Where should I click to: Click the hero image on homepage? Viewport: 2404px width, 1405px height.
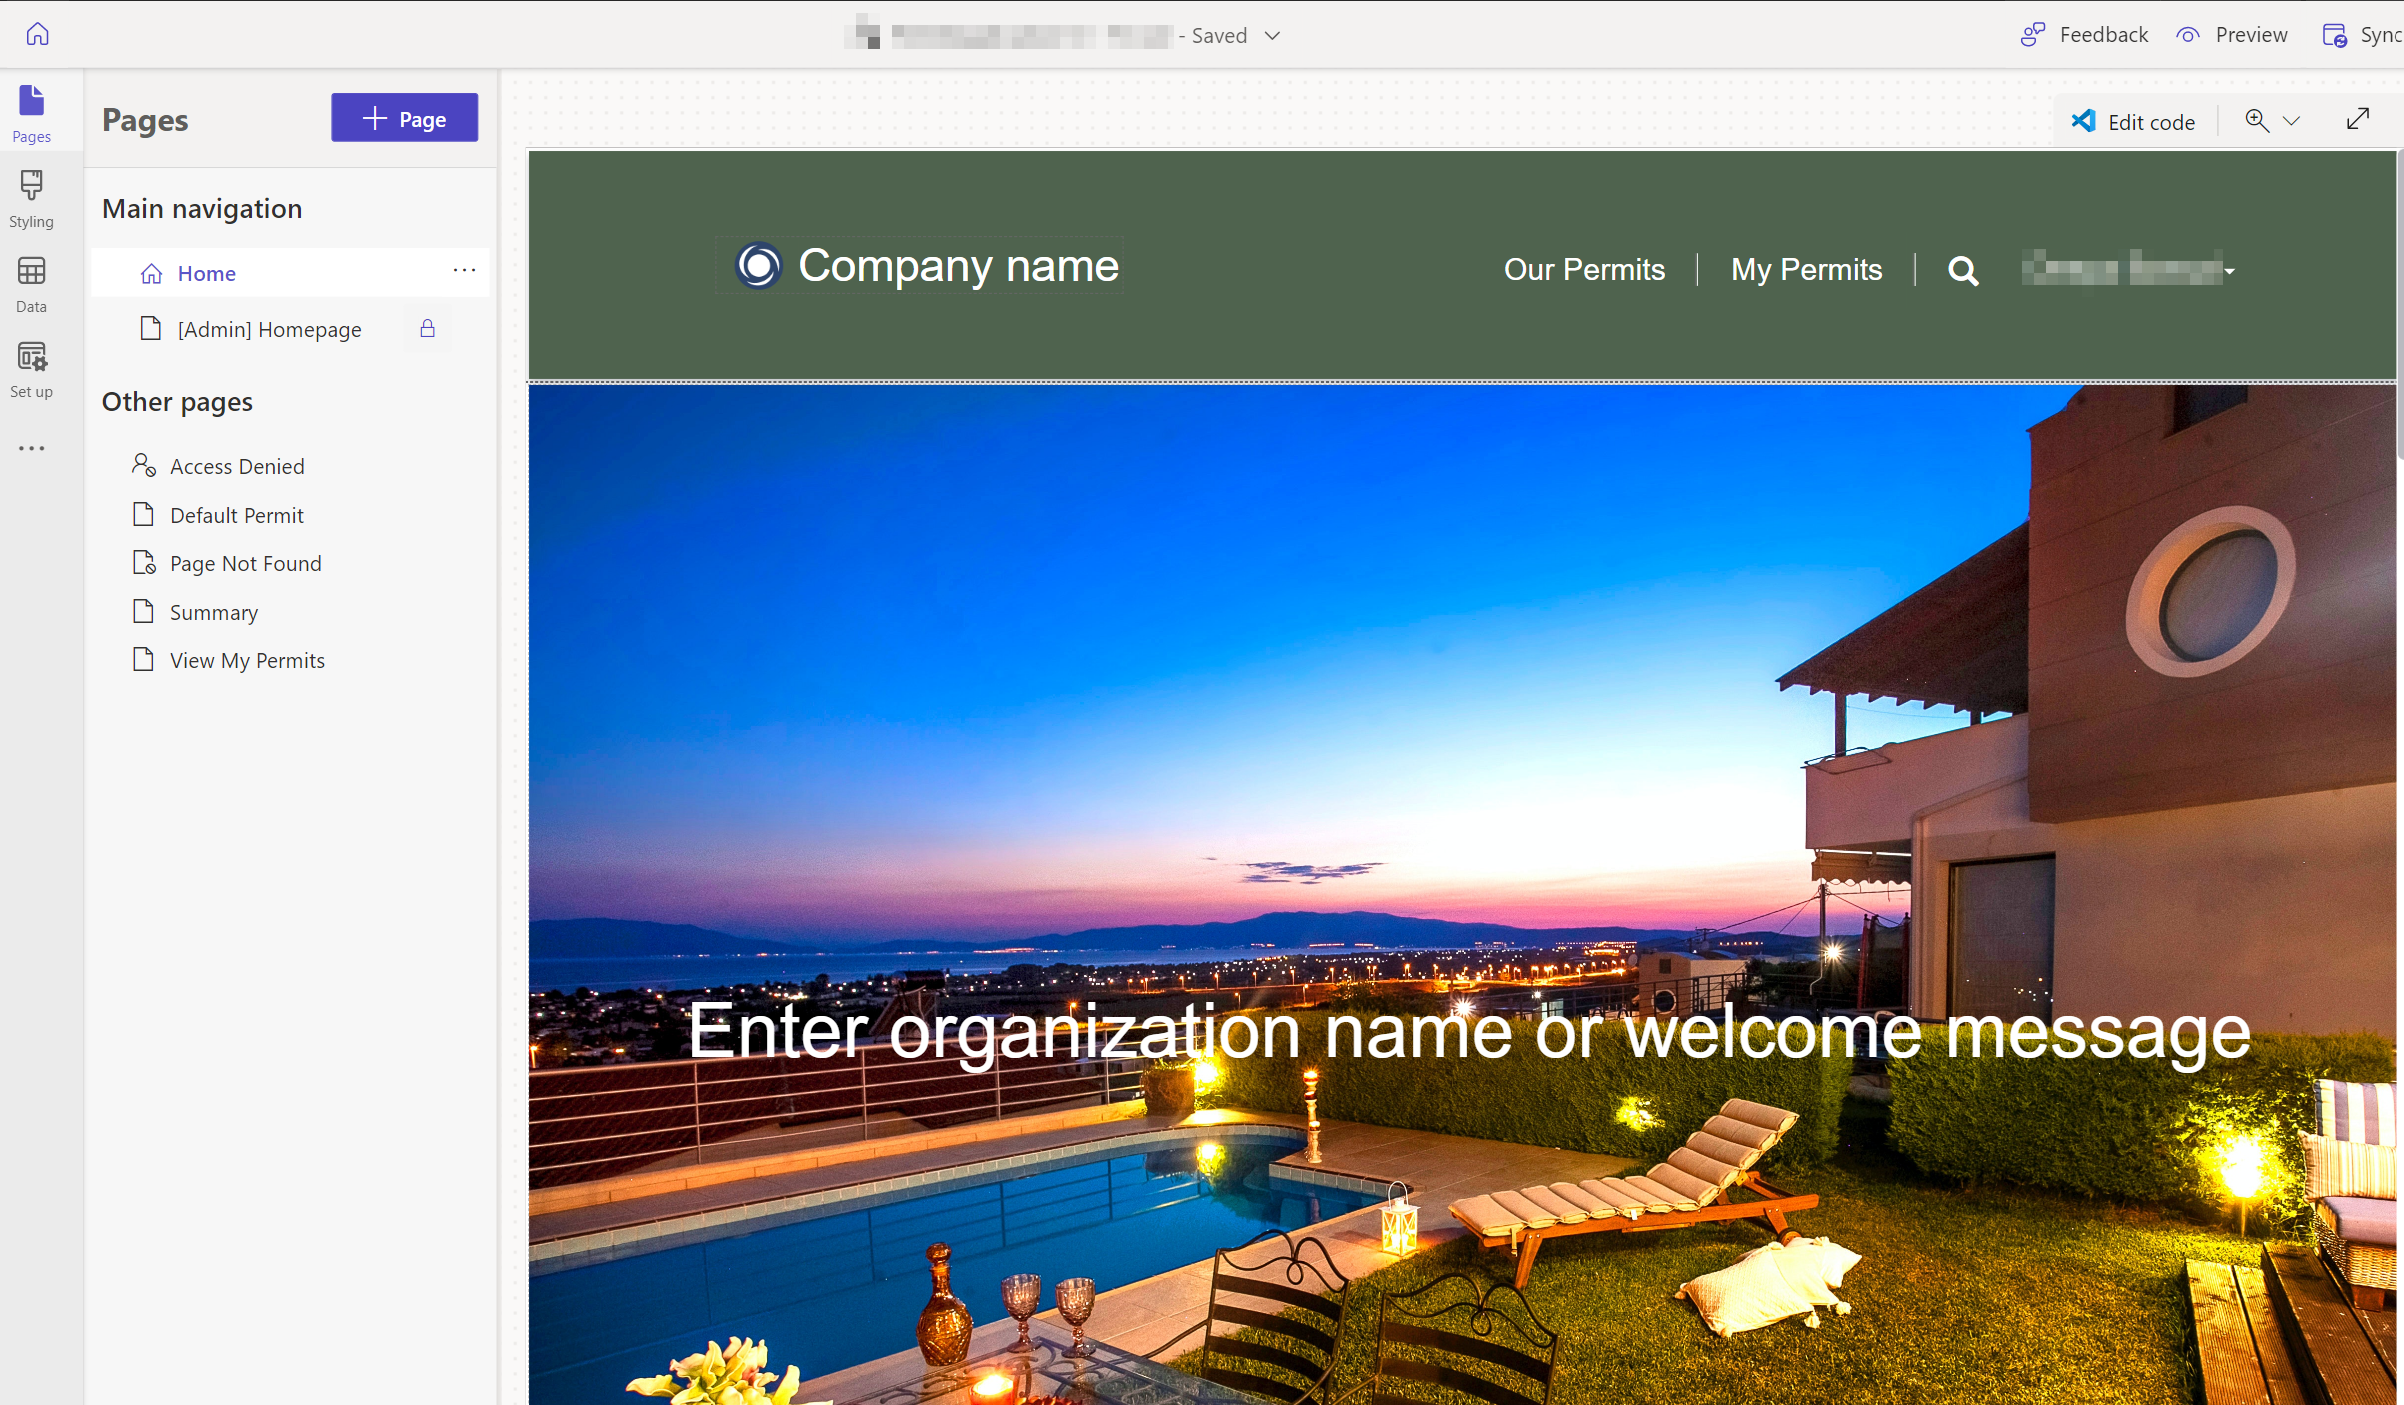point(1466,892)
